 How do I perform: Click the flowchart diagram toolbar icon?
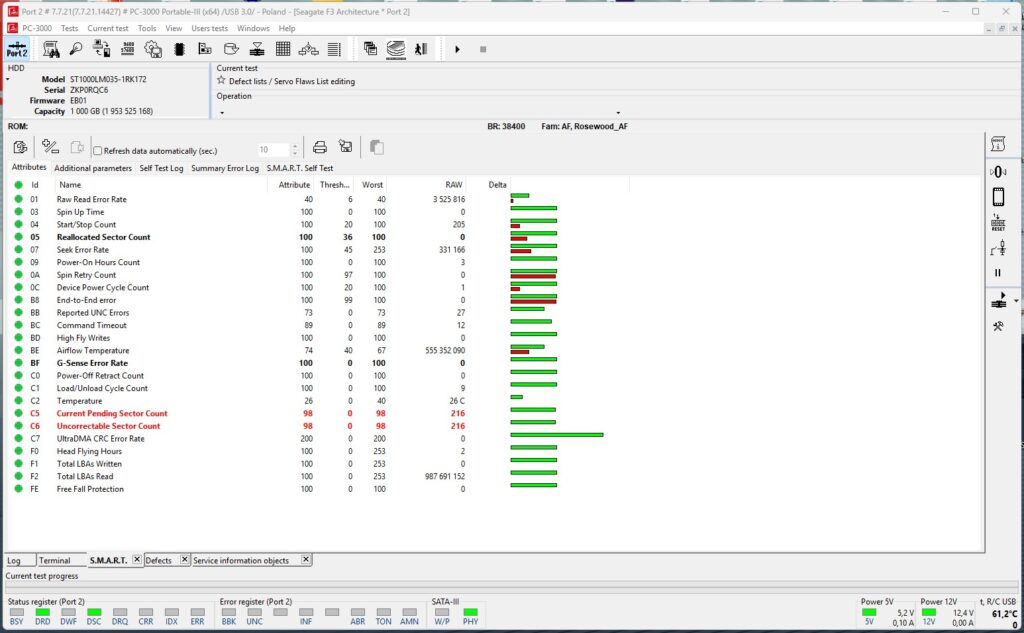(x=308, y=49)
